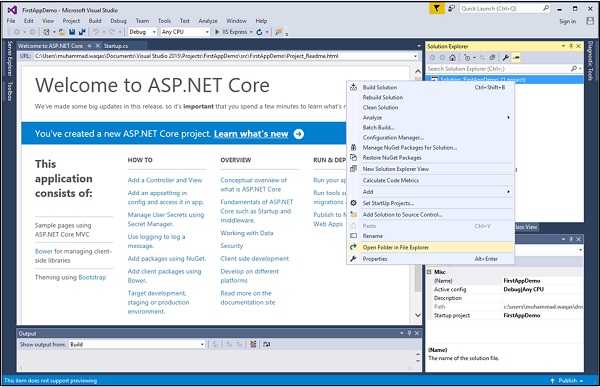Open the Project menu
The image size is (600, 387).
pos(71,21)
